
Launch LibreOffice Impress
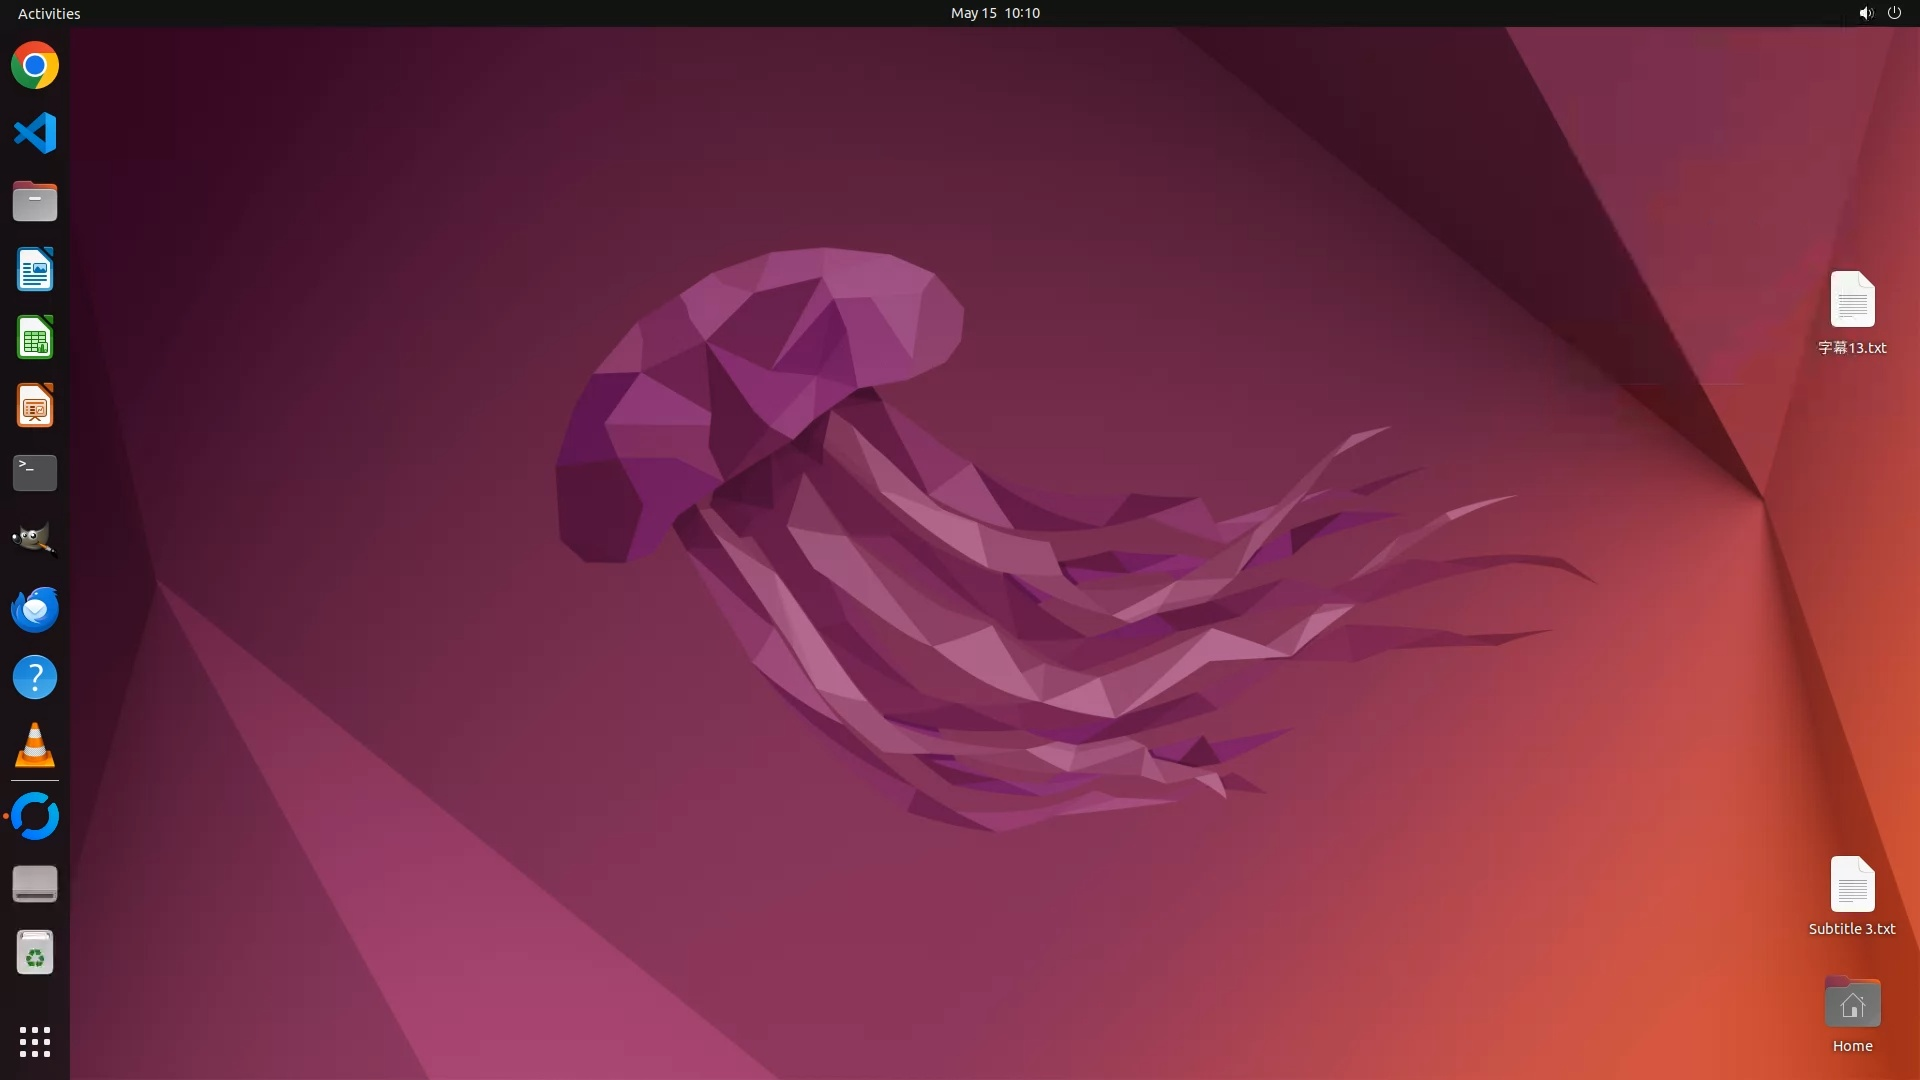coord(35,406)
